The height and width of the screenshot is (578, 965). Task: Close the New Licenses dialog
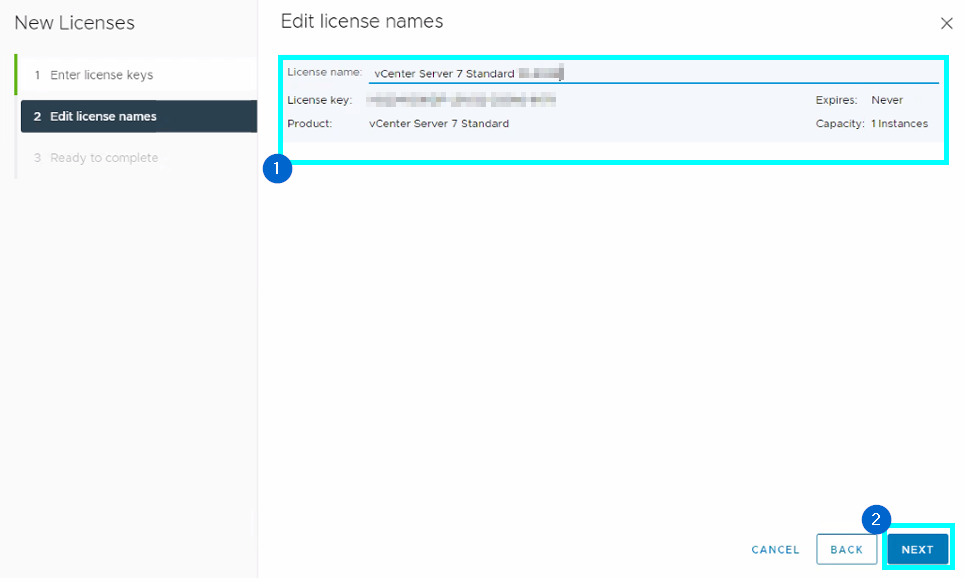pyautogui.click(x=947, y=23)
